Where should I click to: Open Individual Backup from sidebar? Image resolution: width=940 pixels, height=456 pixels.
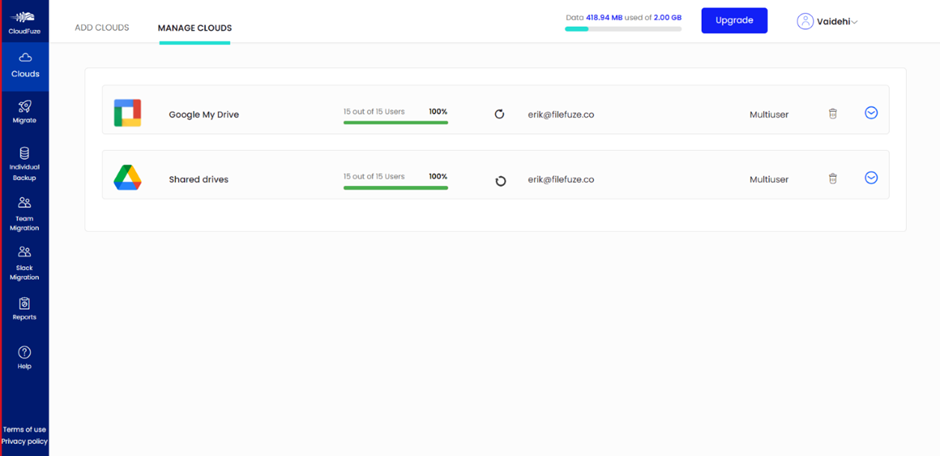tap(24, 162)
